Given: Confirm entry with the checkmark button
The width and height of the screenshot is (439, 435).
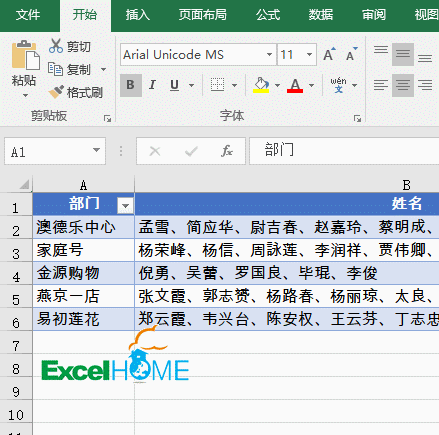Looking at the screenshot, I should coord(191,151).
